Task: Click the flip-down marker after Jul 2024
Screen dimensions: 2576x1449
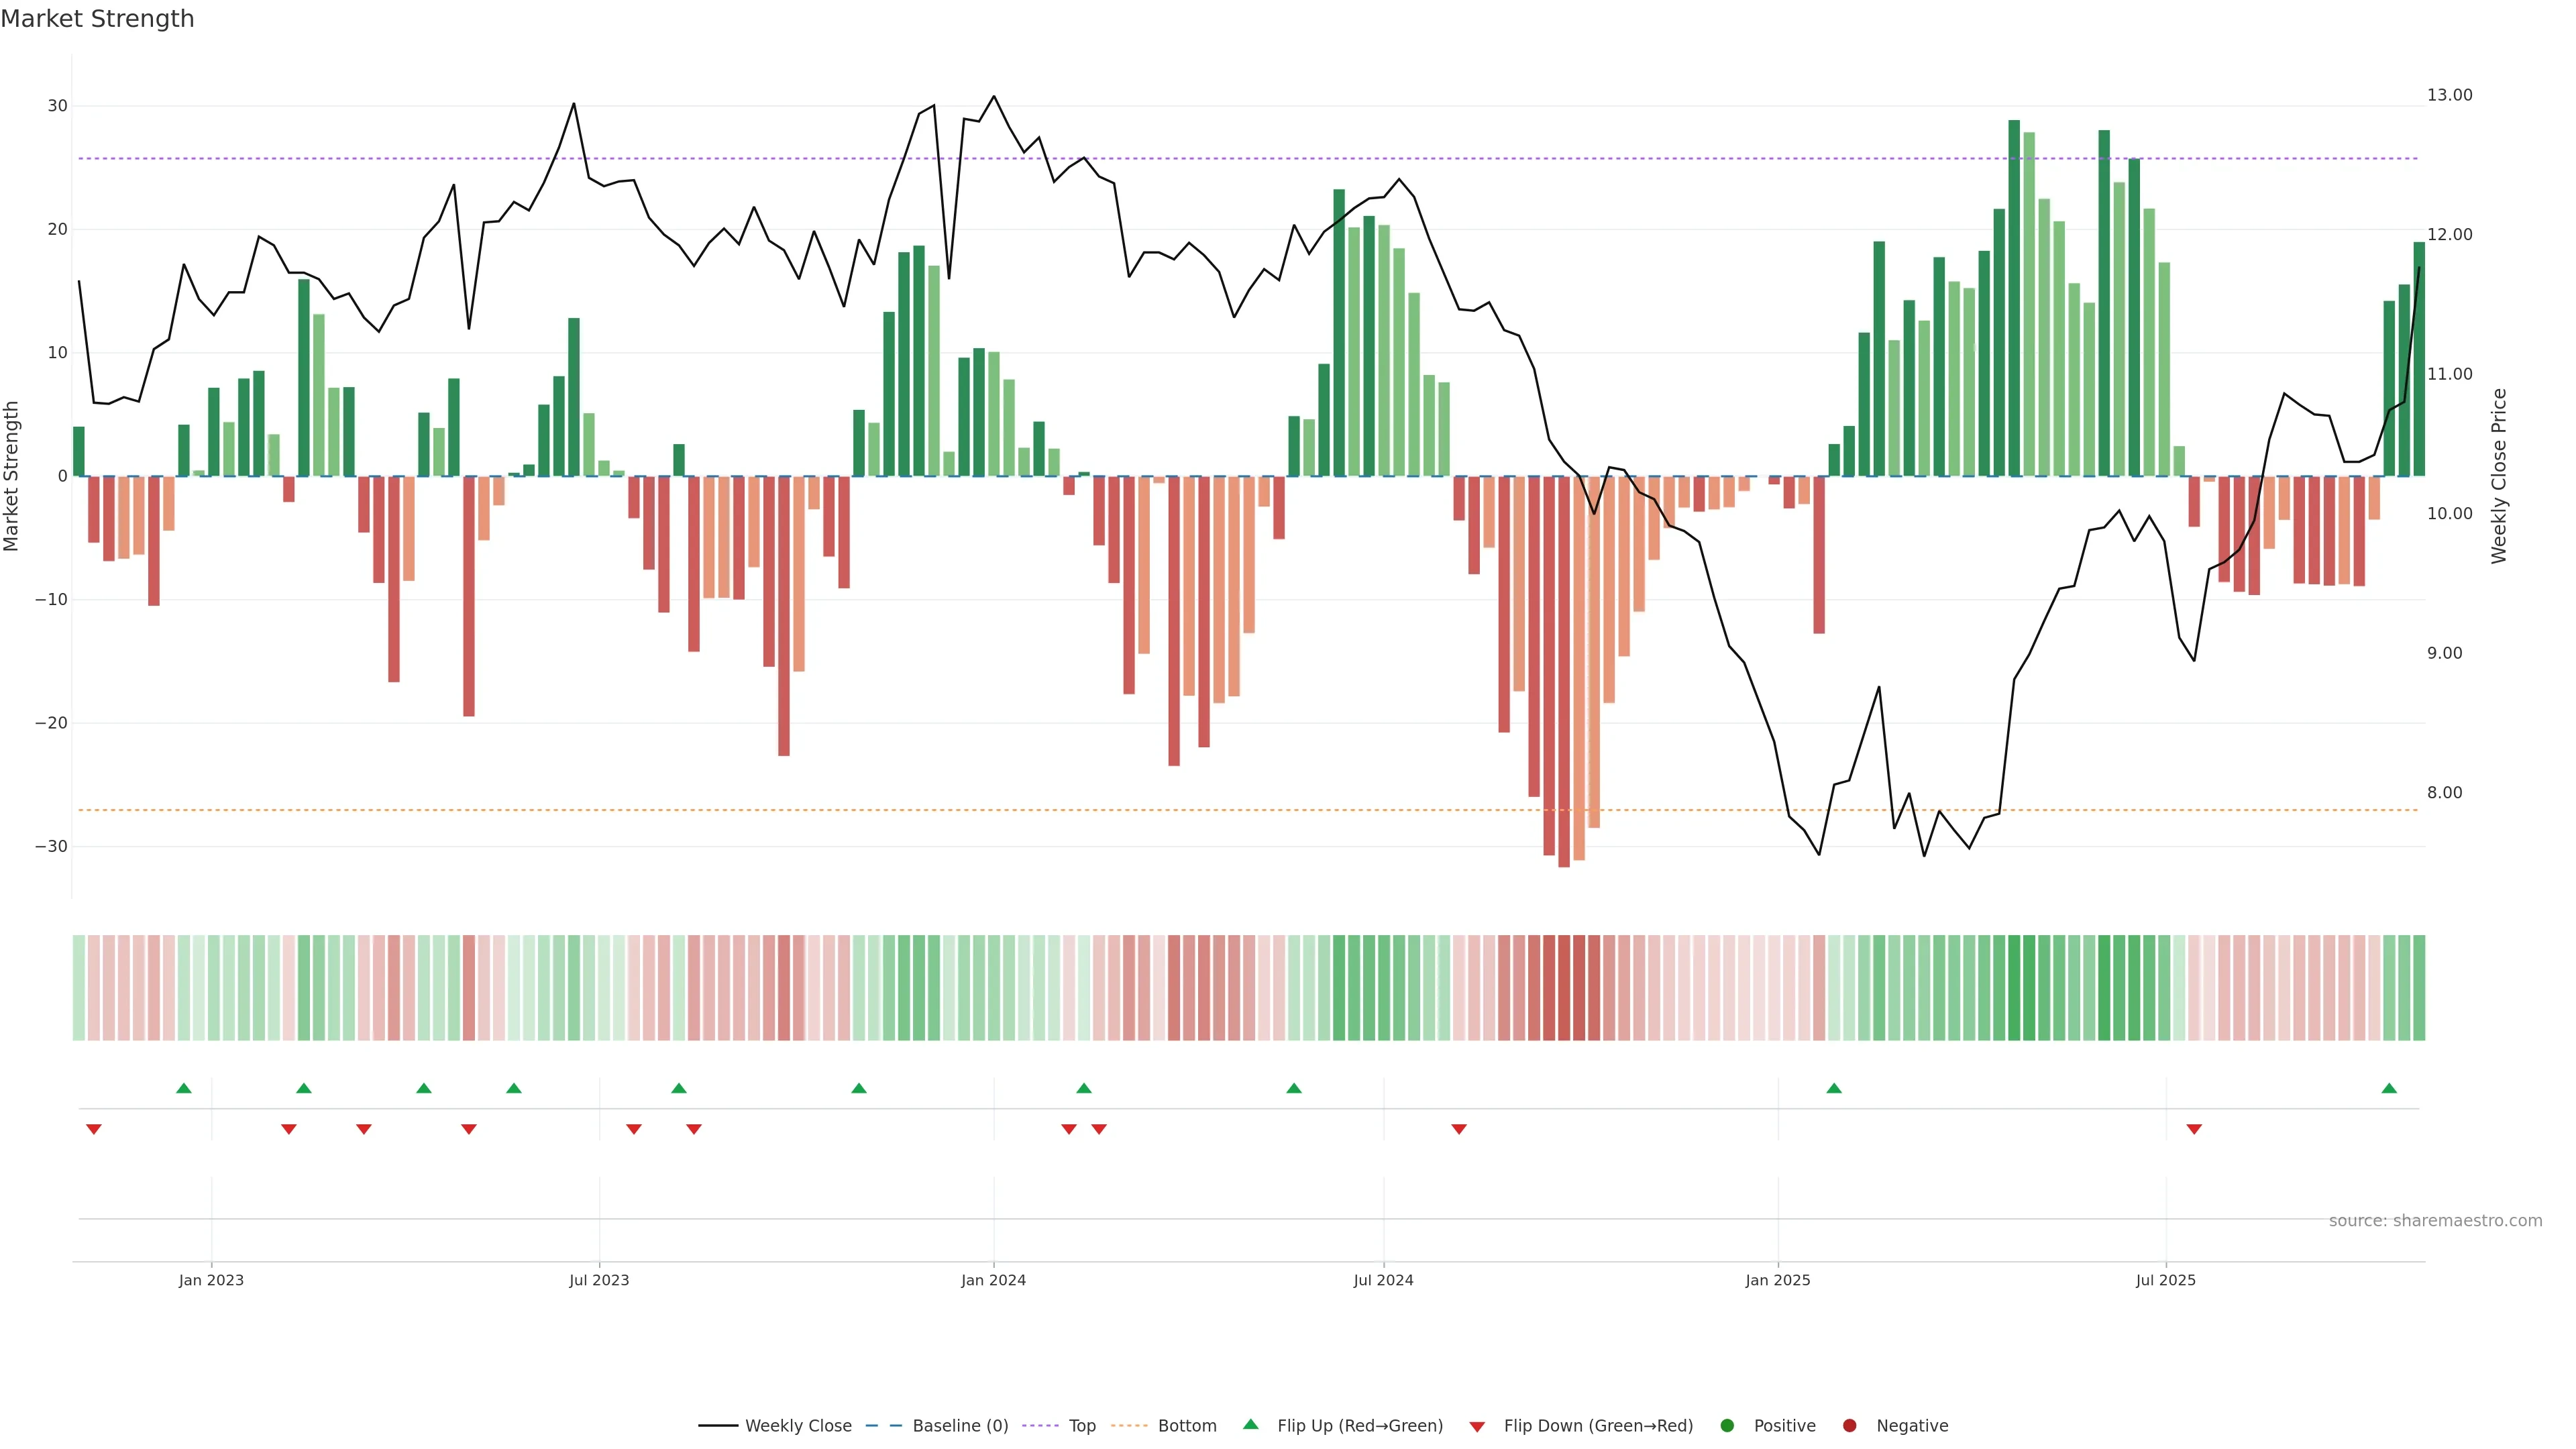Action: tap(1459, 1129)
